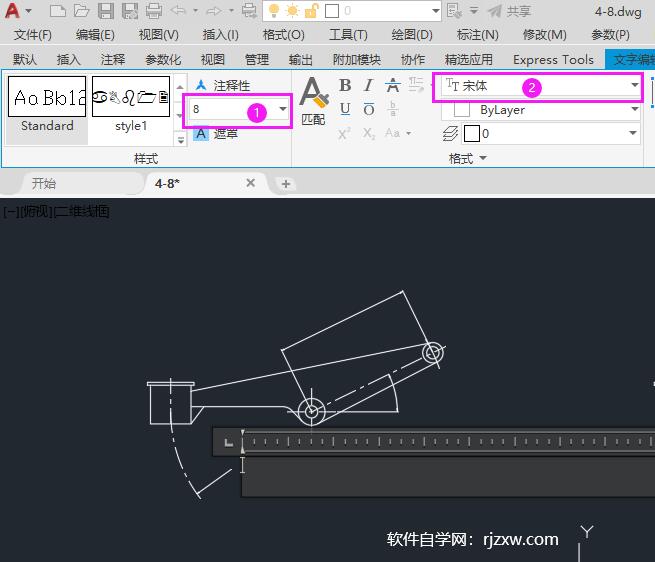Switch to the 输出 ribbon tab
Screen dimensions: 655x562
[301, 60]
